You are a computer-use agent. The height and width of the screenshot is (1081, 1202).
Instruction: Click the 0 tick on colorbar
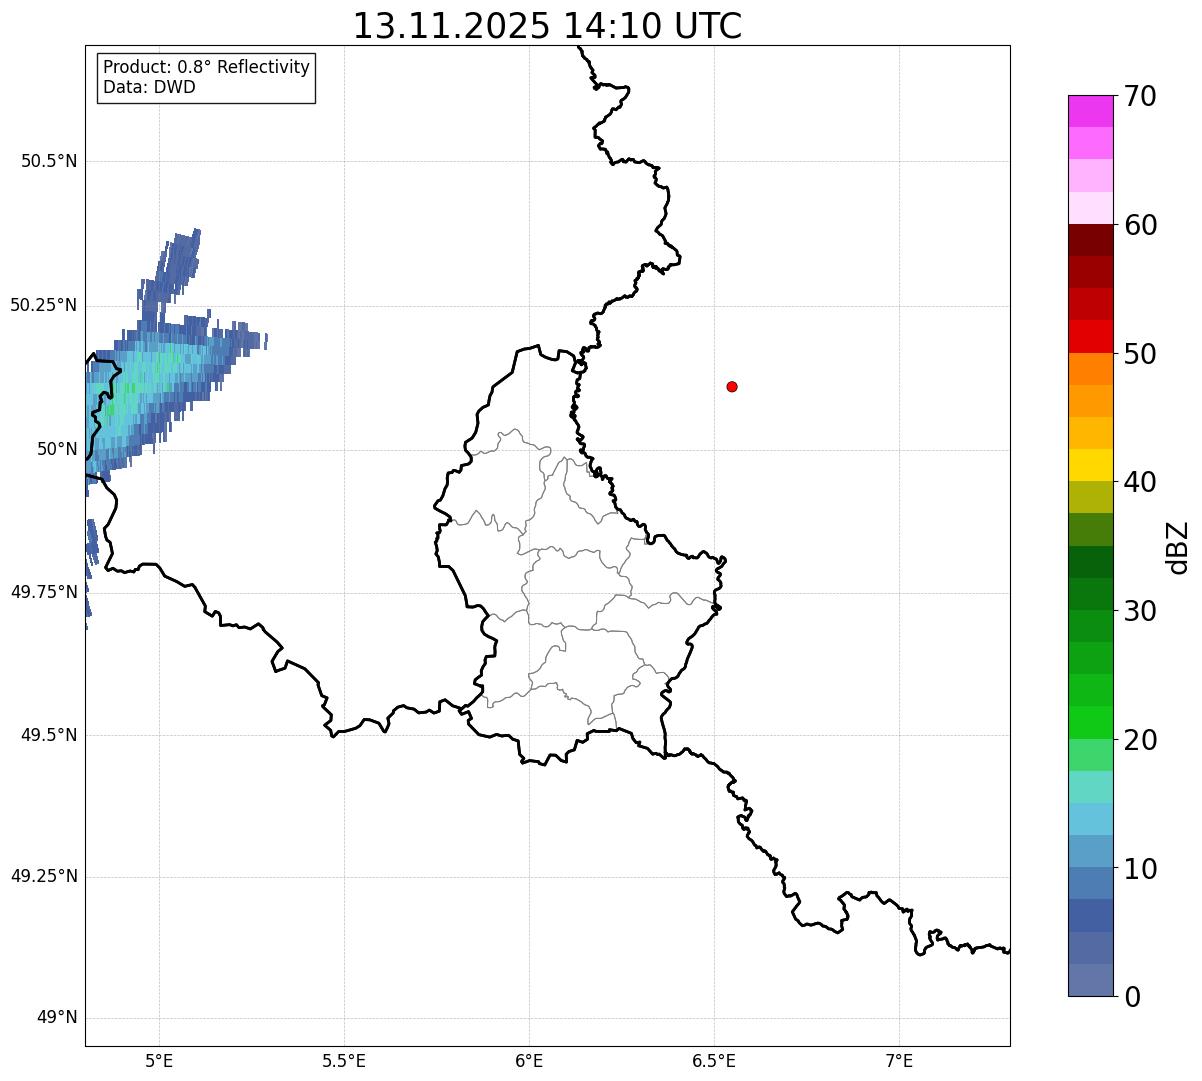[1132, 997]
